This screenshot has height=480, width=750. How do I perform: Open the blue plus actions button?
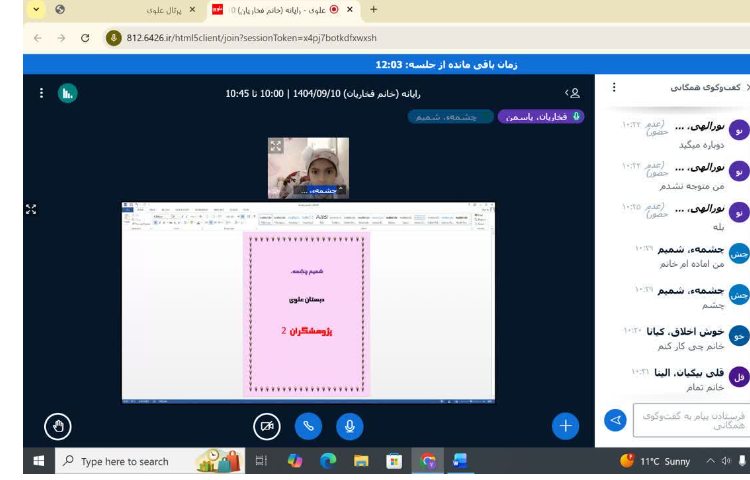click(x=565, y=425)
